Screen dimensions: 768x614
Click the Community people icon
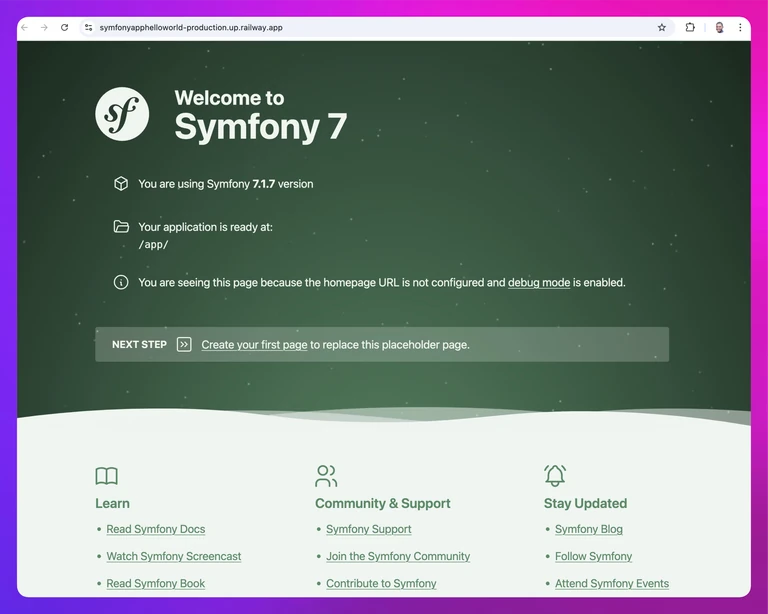click(x=326, y=475)
